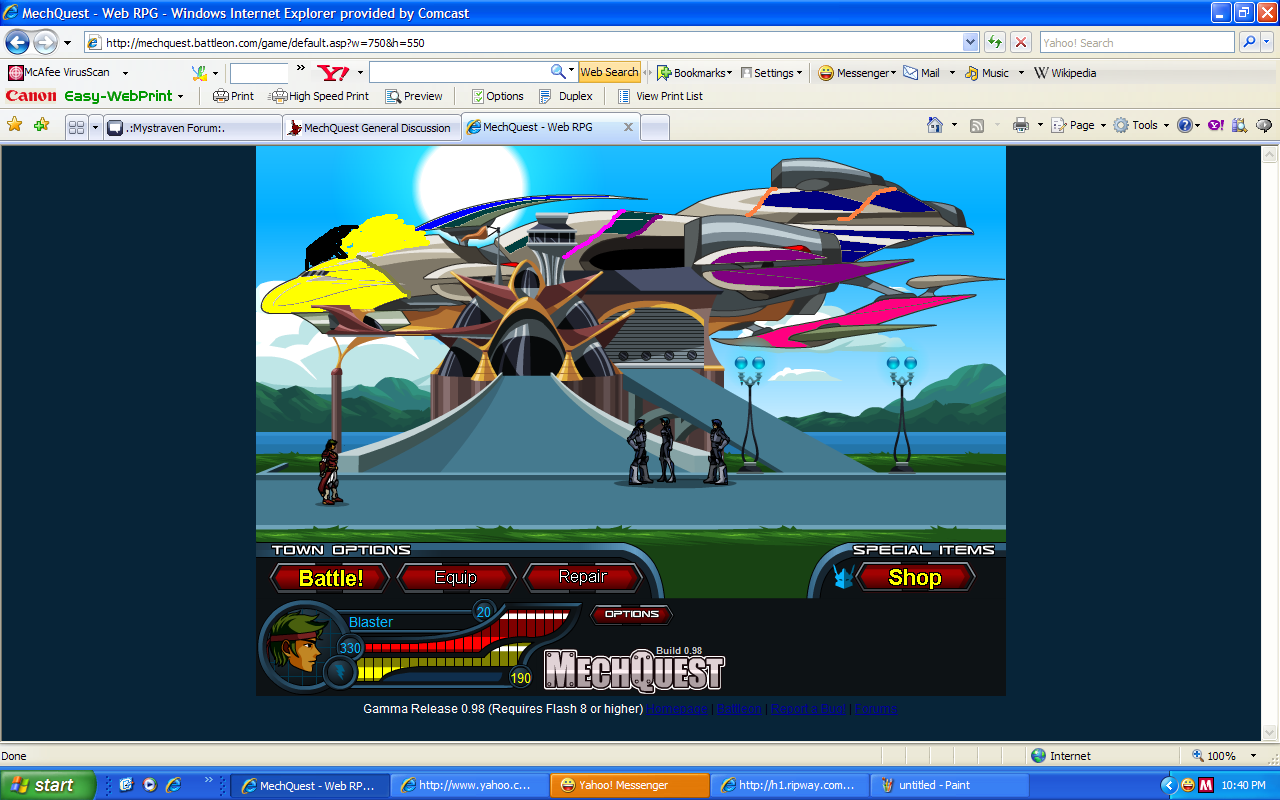Open the Yahoo Bookmarks dropdown

(x=730, y=73)
